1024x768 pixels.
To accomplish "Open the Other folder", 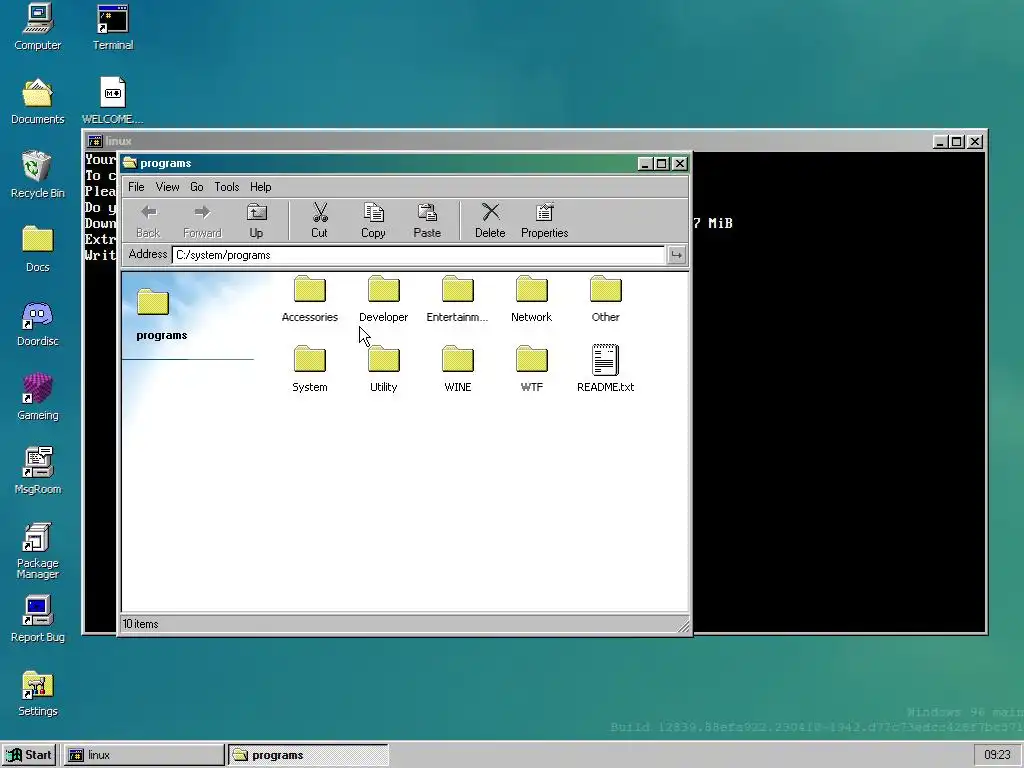I will pos(605,299).
